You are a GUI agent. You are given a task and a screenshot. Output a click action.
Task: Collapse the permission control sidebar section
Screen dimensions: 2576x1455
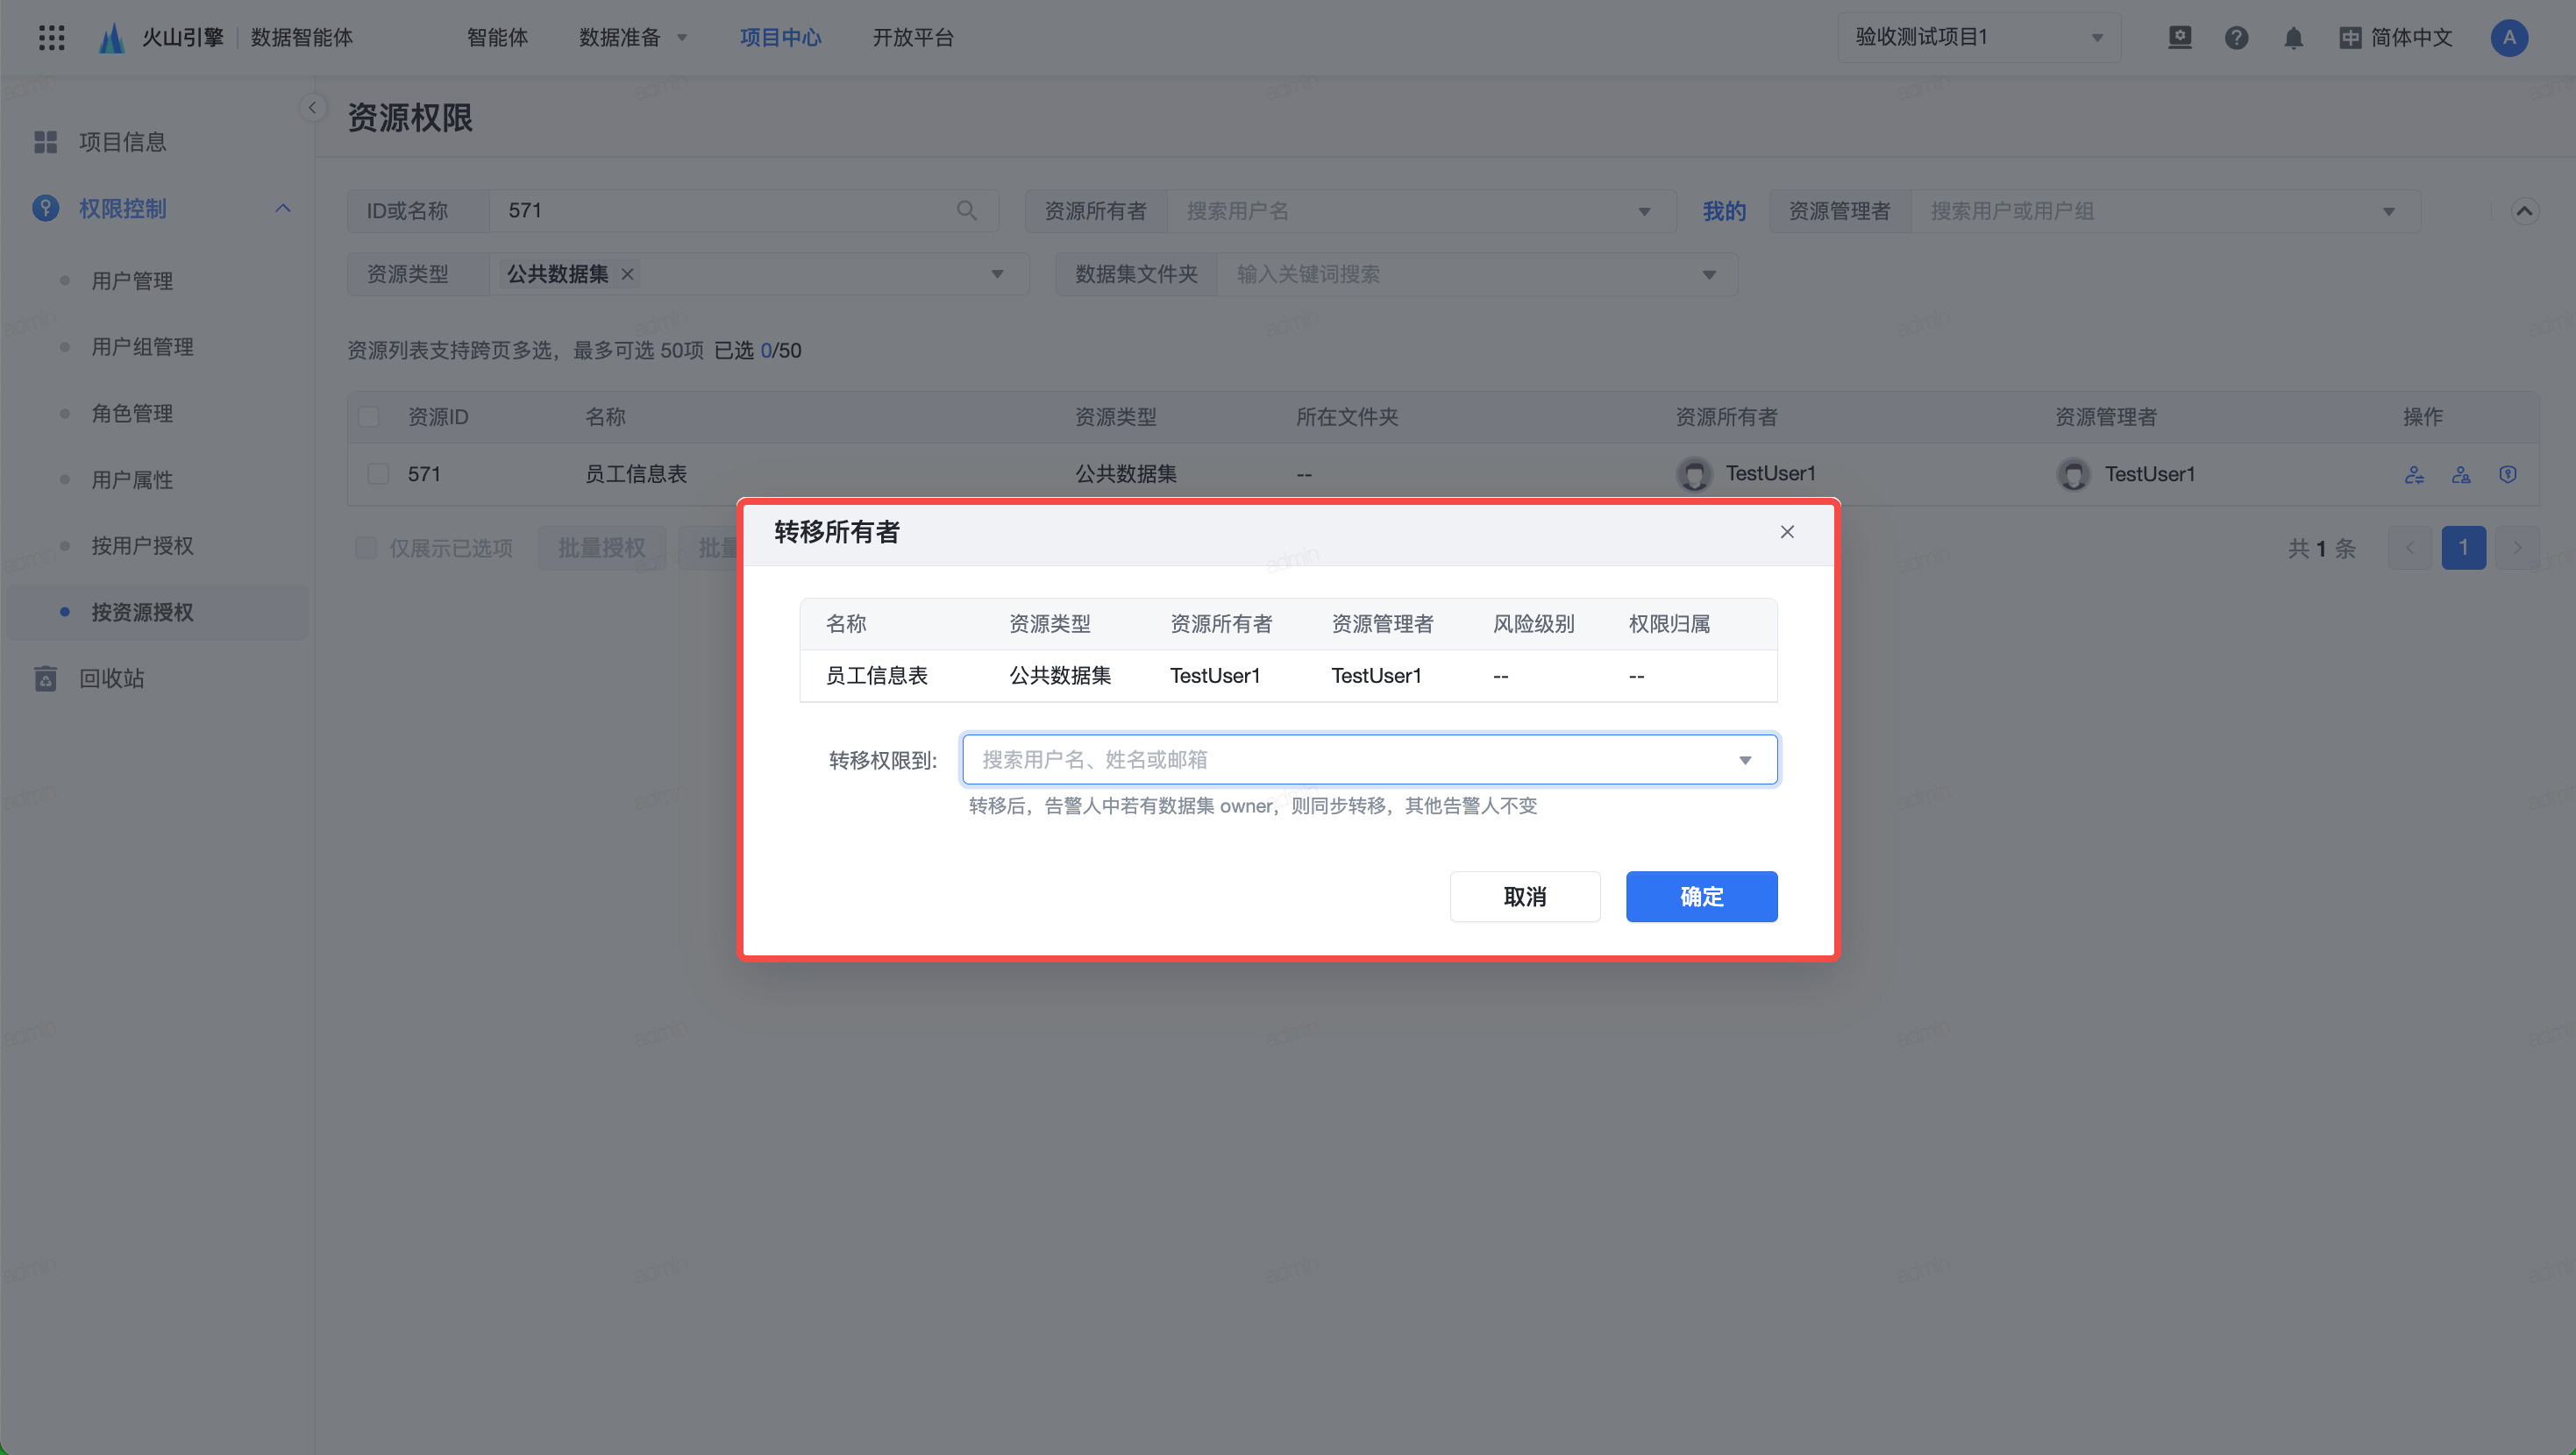283,208
